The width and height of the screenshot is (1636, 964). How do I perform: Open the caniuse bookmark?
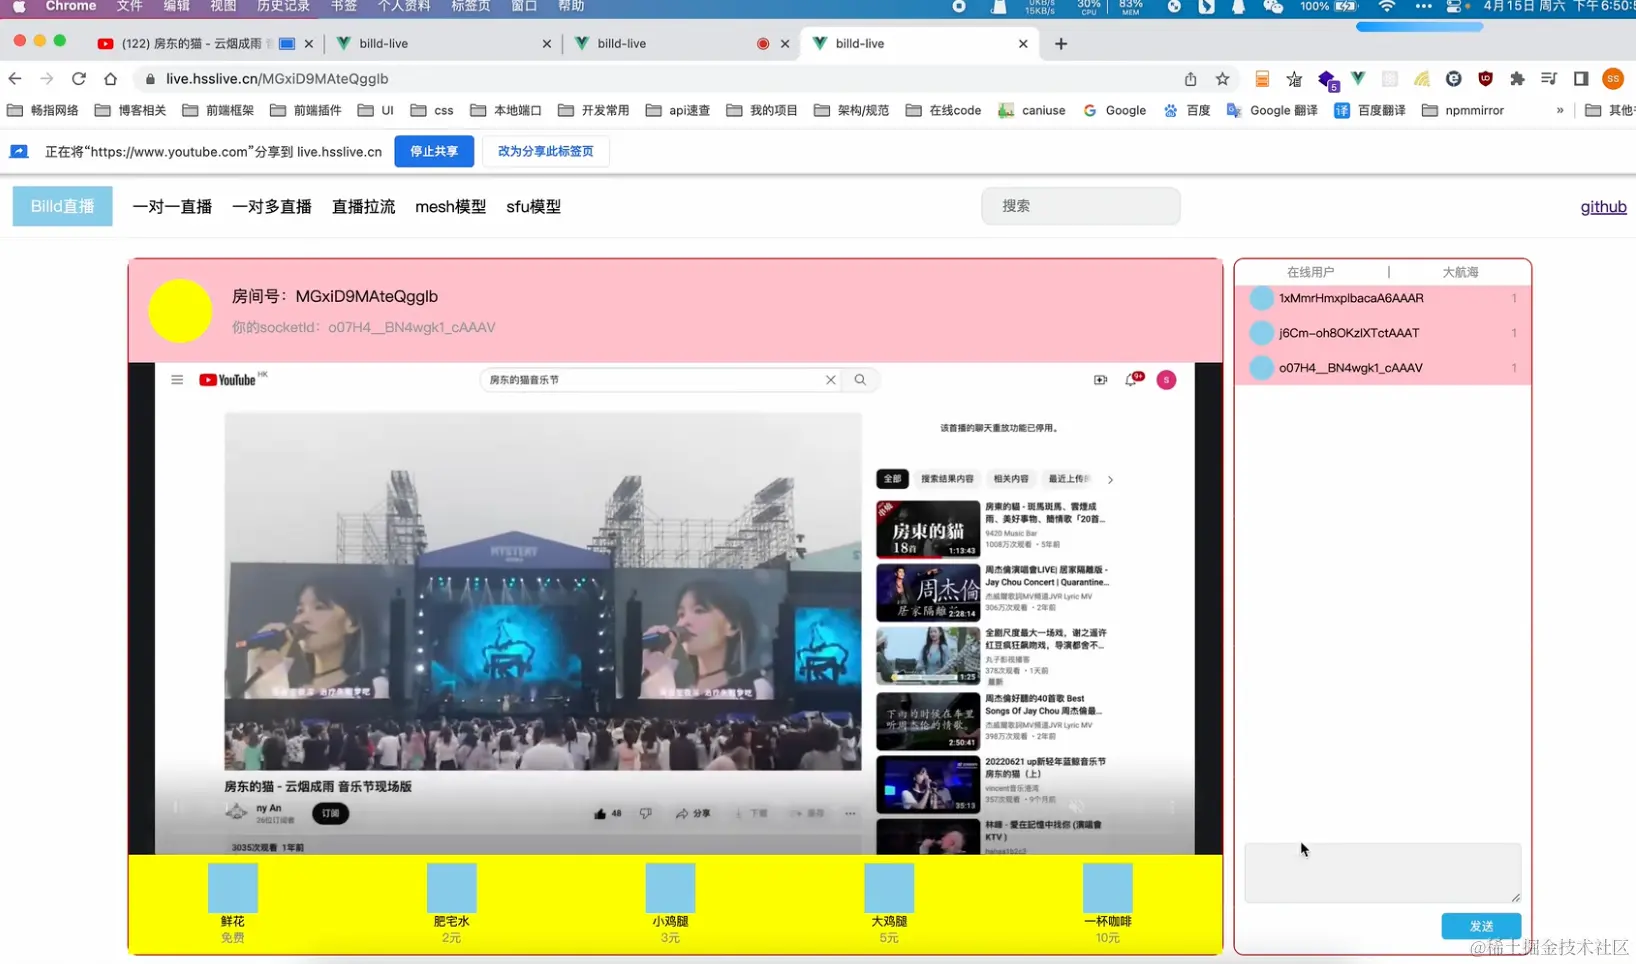(x=1031, y=111)
